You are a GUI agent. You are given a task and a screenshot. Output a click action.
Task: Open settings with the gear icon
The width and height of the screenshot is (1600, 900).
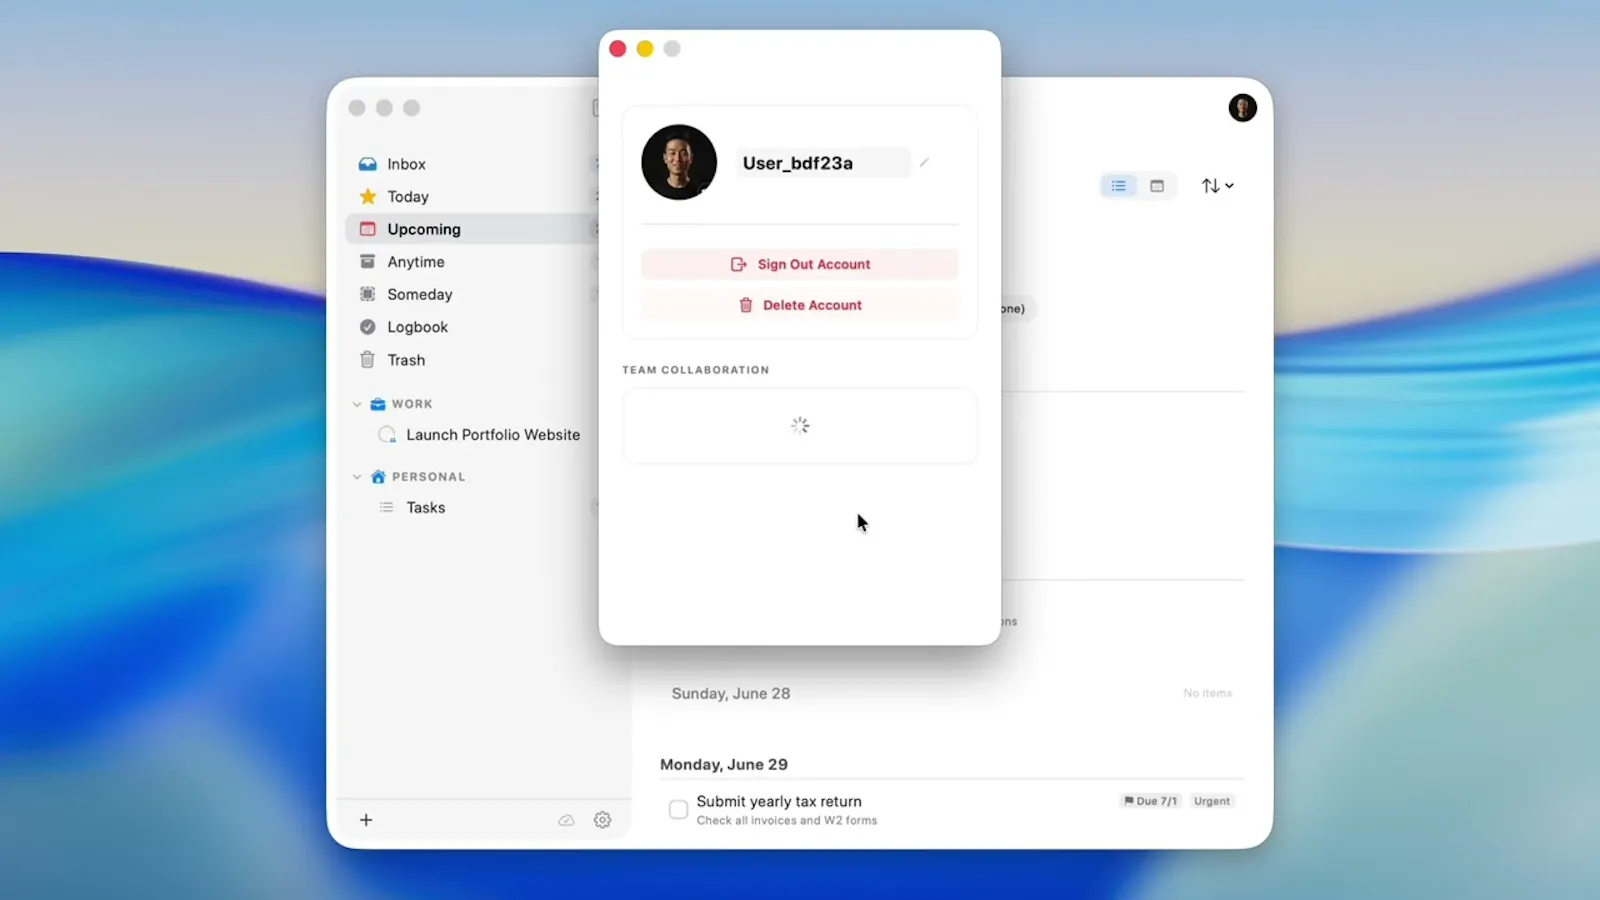pyautogui.click(x=602, y=820)
